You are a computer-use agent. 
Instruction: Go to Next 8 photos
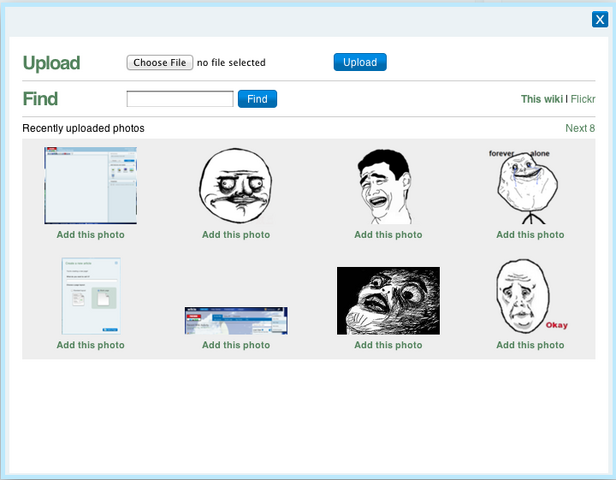click(580, 128)
